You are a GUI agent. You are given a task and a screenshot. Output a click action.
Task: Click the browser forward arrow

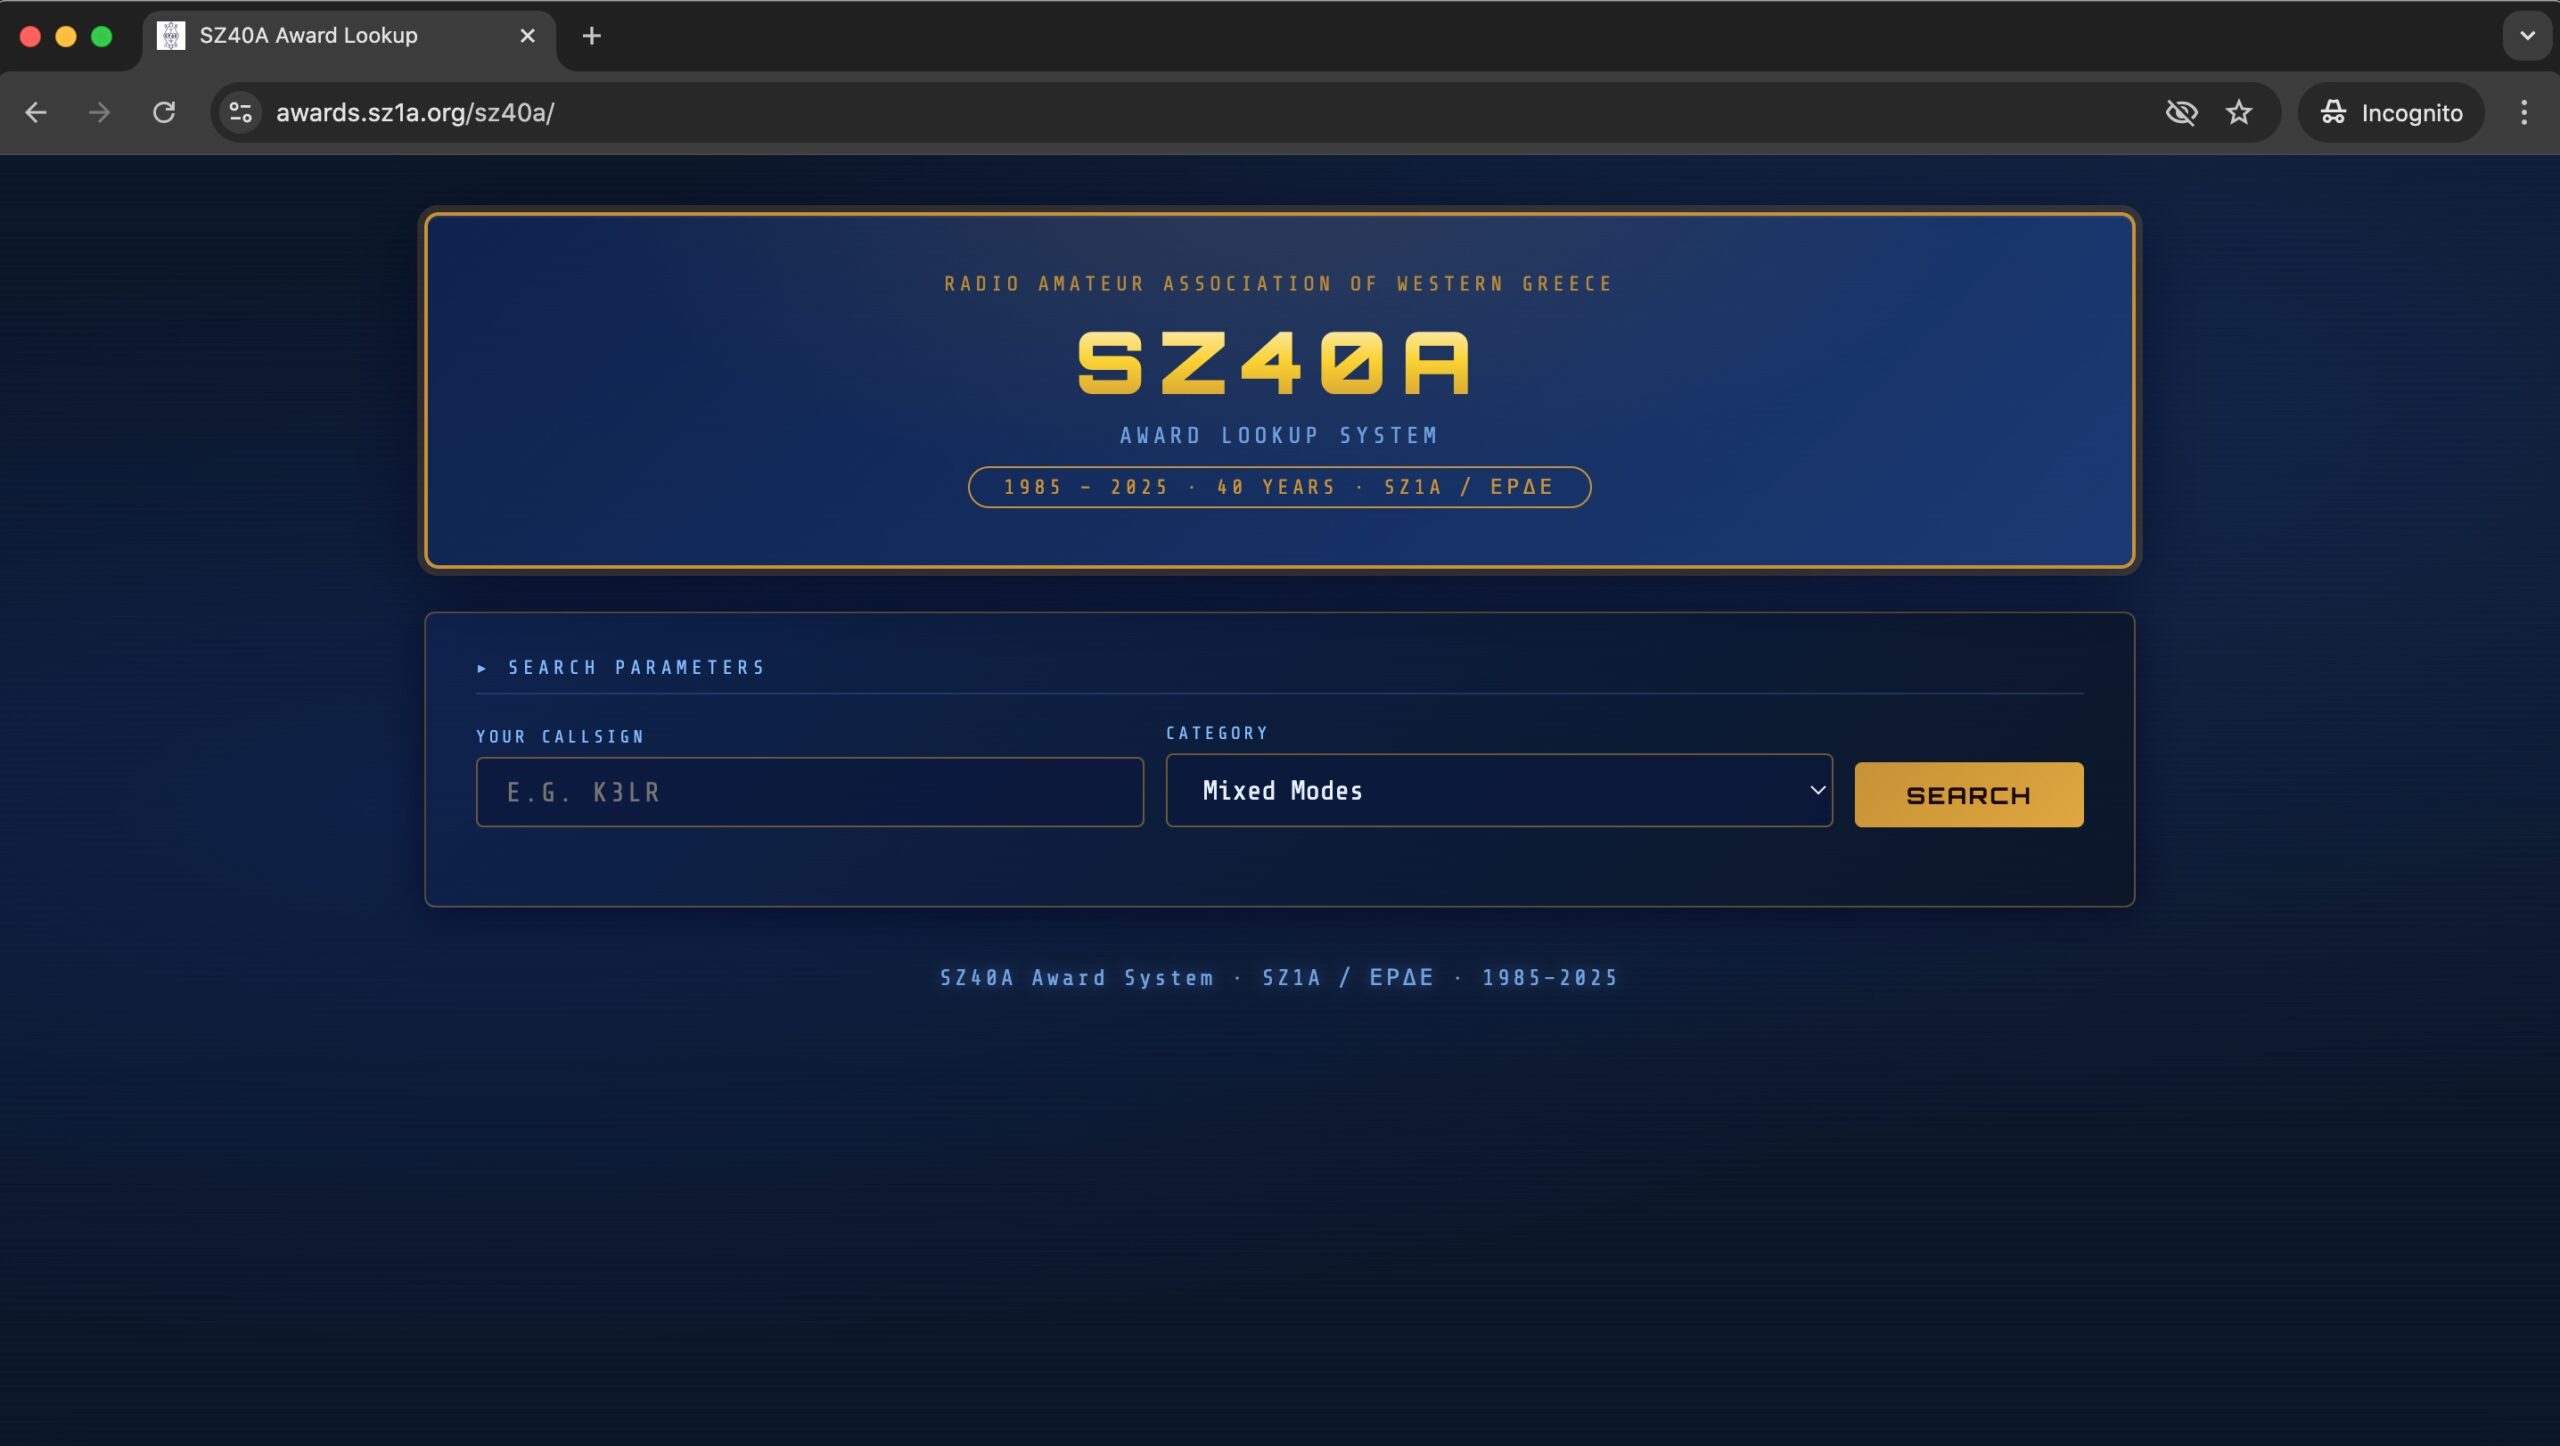tap(99, 112)
